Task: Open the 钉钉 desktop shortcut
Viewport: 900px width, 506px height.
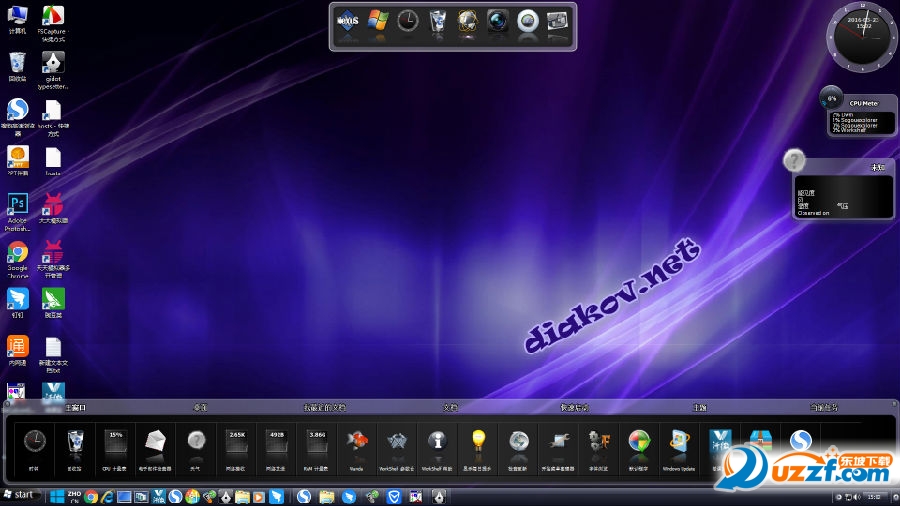Action: [17, 303]
